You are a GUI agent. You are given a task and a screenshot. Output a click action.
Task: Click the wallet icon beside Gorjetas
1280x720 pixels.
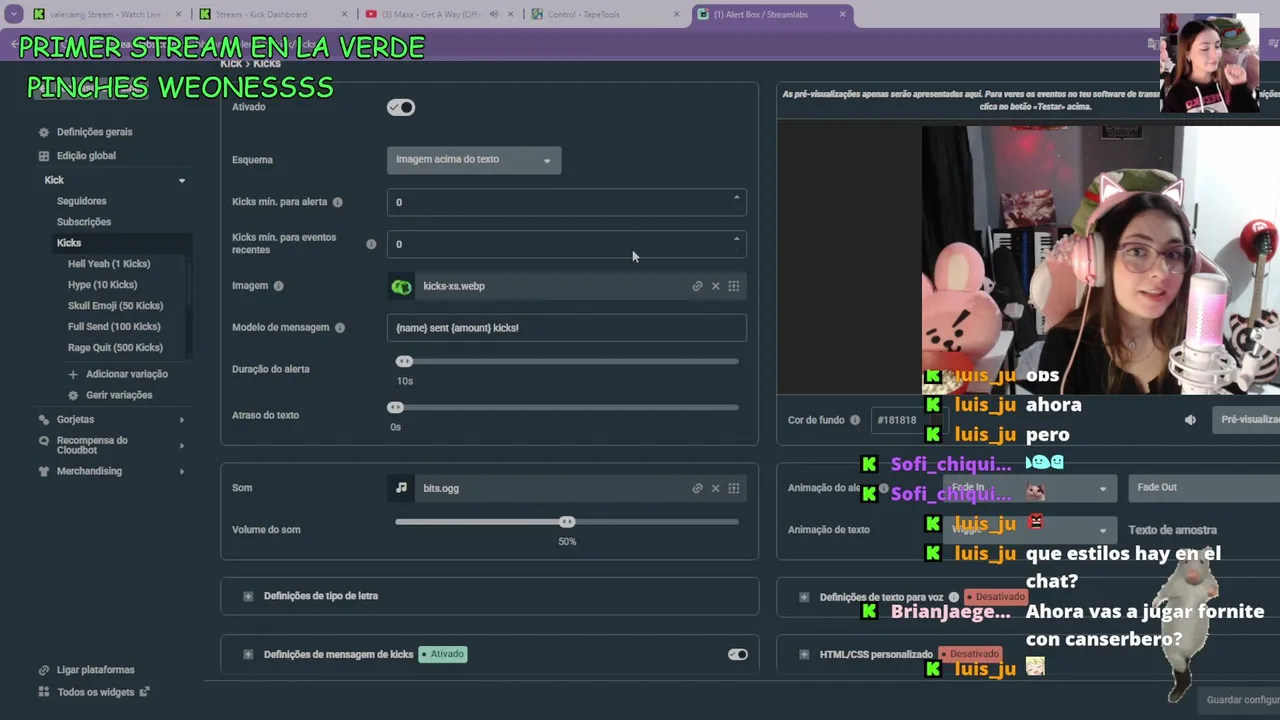(x=43, y=420)
